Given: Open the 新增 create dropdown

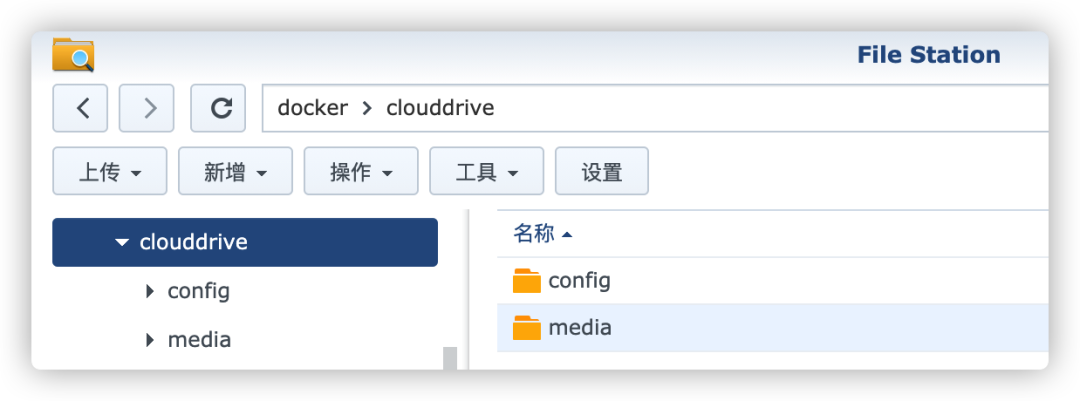Looking at the screenshot, I should tap(236, 171).
